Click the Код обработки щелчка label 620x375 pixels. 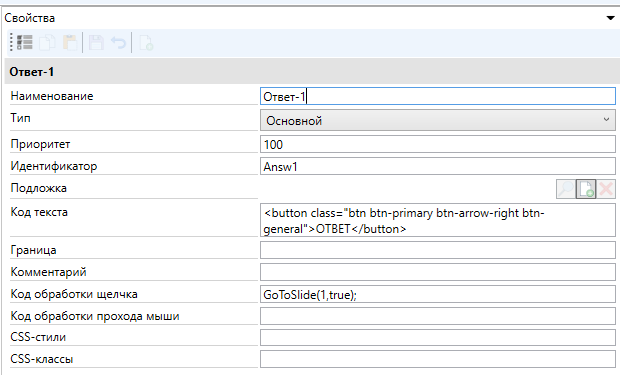coord(74,294)
